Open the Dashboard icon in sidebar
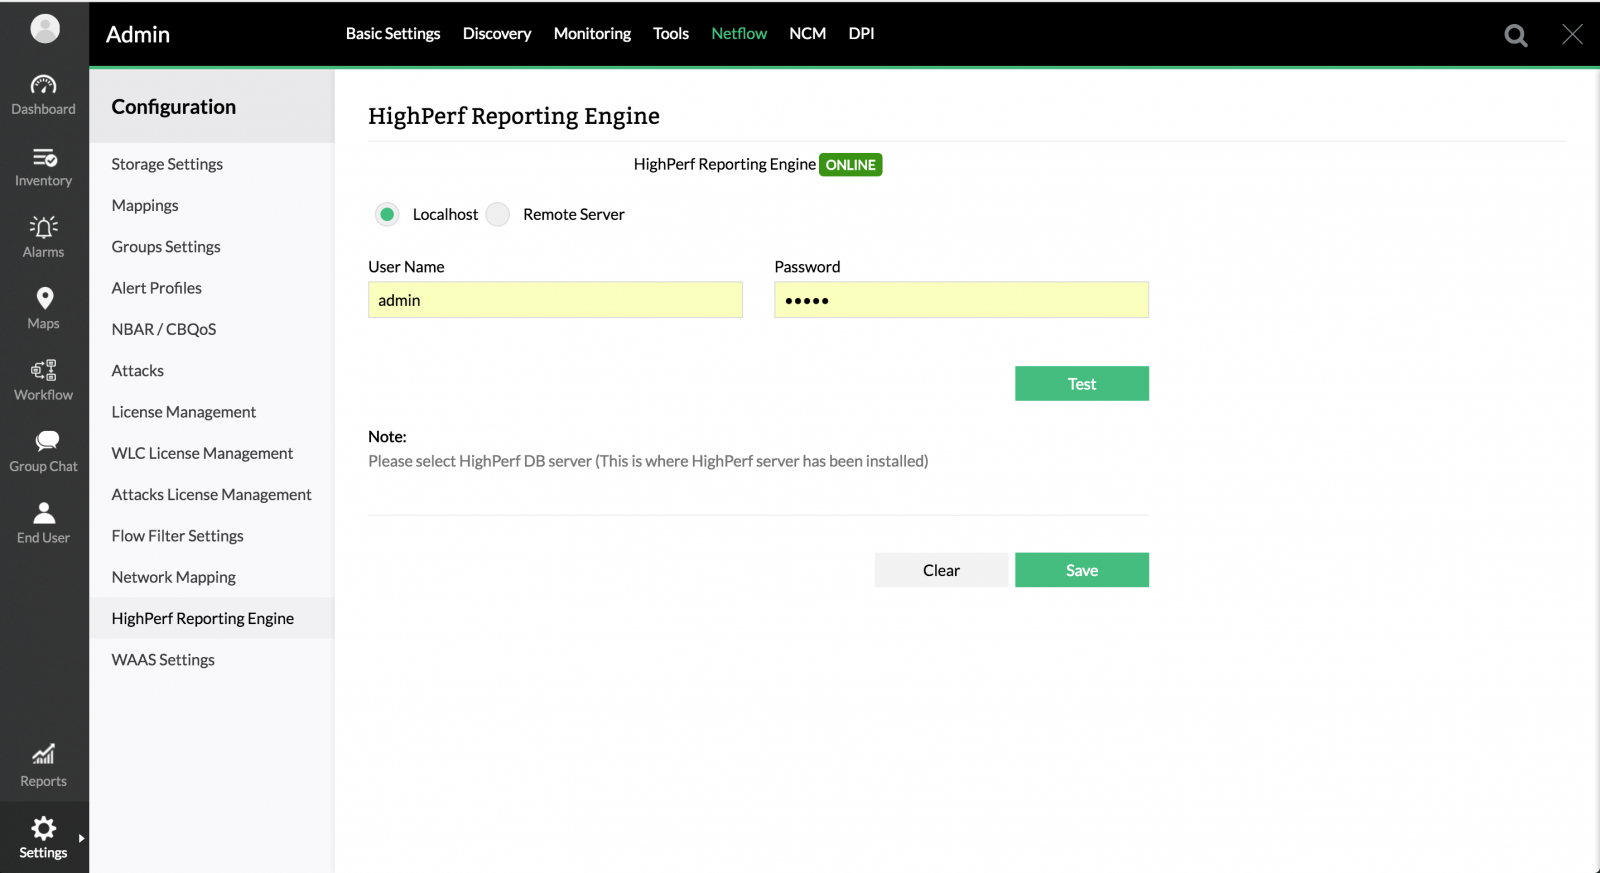Viewport: 1600px width, 873px height. 43,85
